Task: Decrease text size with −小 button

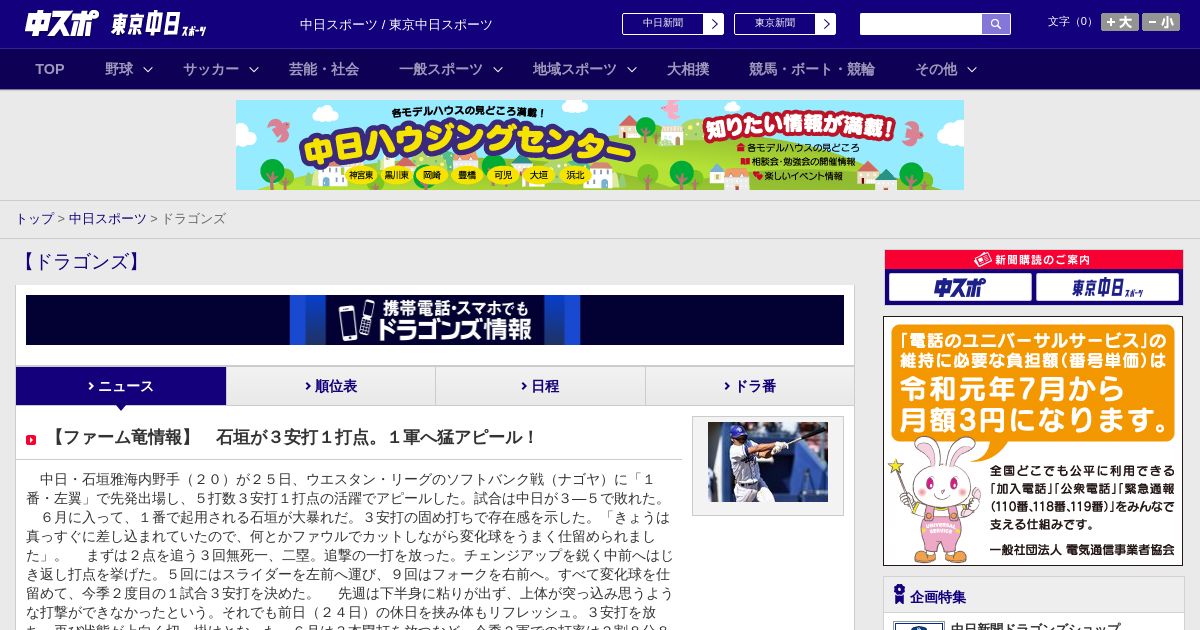Action: (1161, 22)
